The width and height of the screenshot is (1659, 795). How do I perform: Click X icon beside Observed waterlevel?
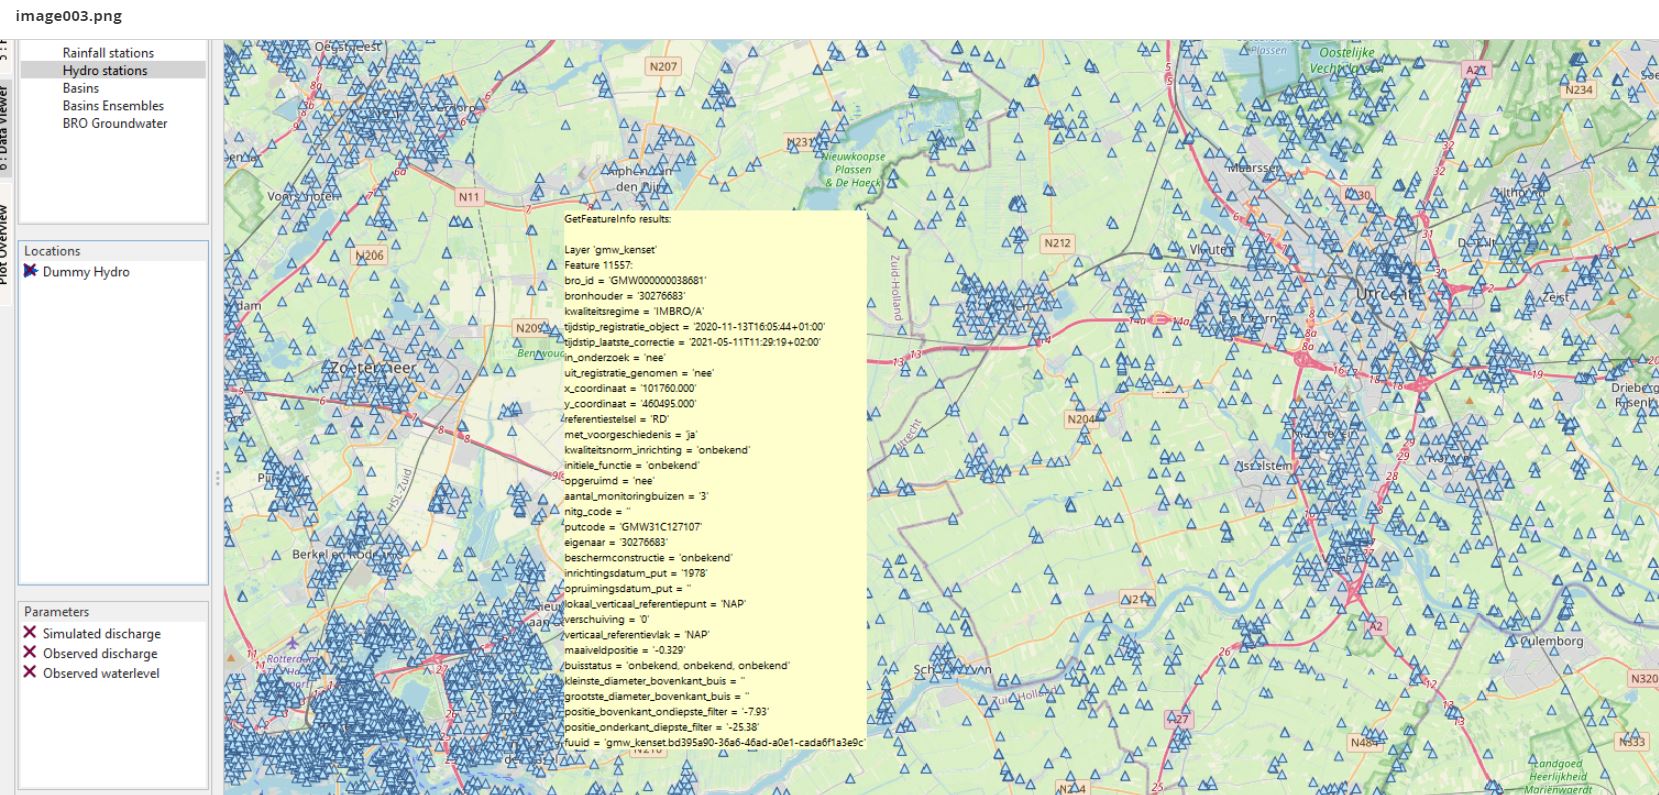30,673
